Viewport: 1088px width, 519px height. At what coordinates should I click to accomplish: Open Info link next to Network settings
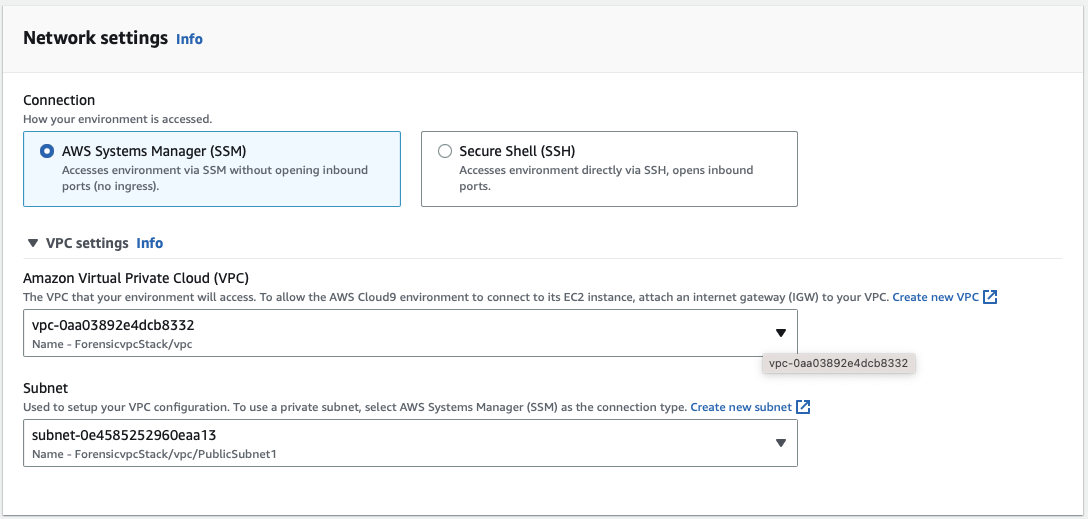[x=189, y=39]
